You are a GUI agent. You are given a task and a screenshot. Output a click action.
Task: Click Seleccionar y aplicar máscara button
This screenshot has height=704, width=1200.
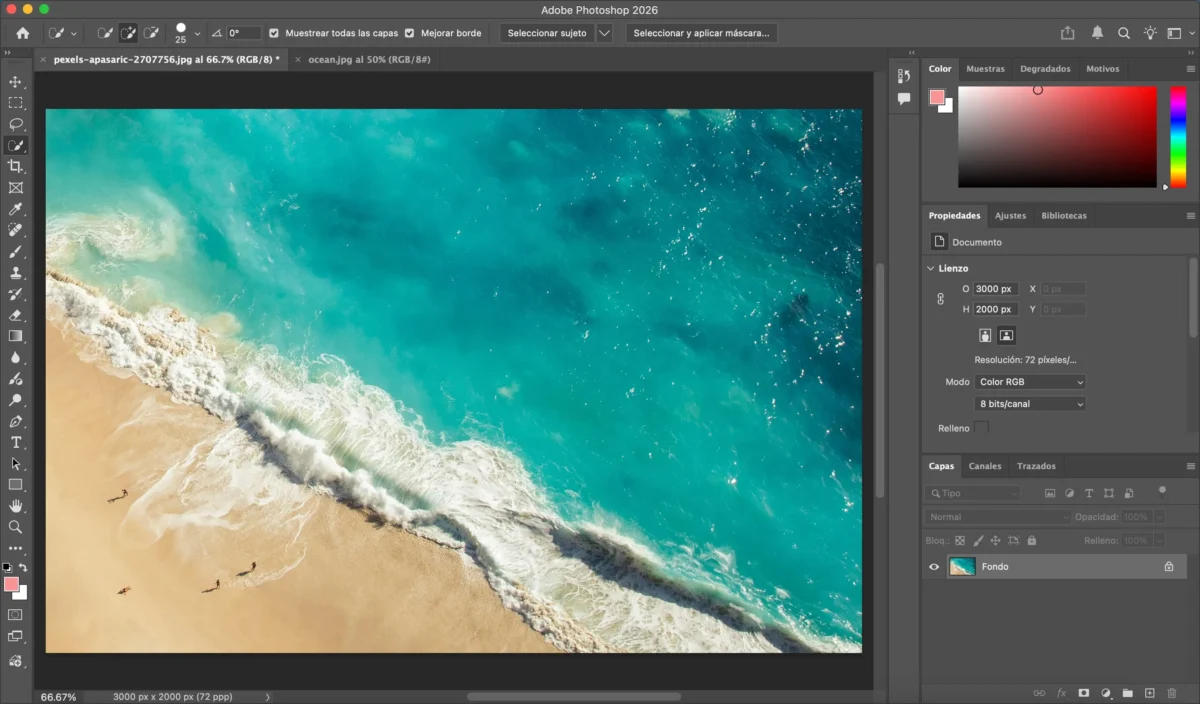[701, 33]
